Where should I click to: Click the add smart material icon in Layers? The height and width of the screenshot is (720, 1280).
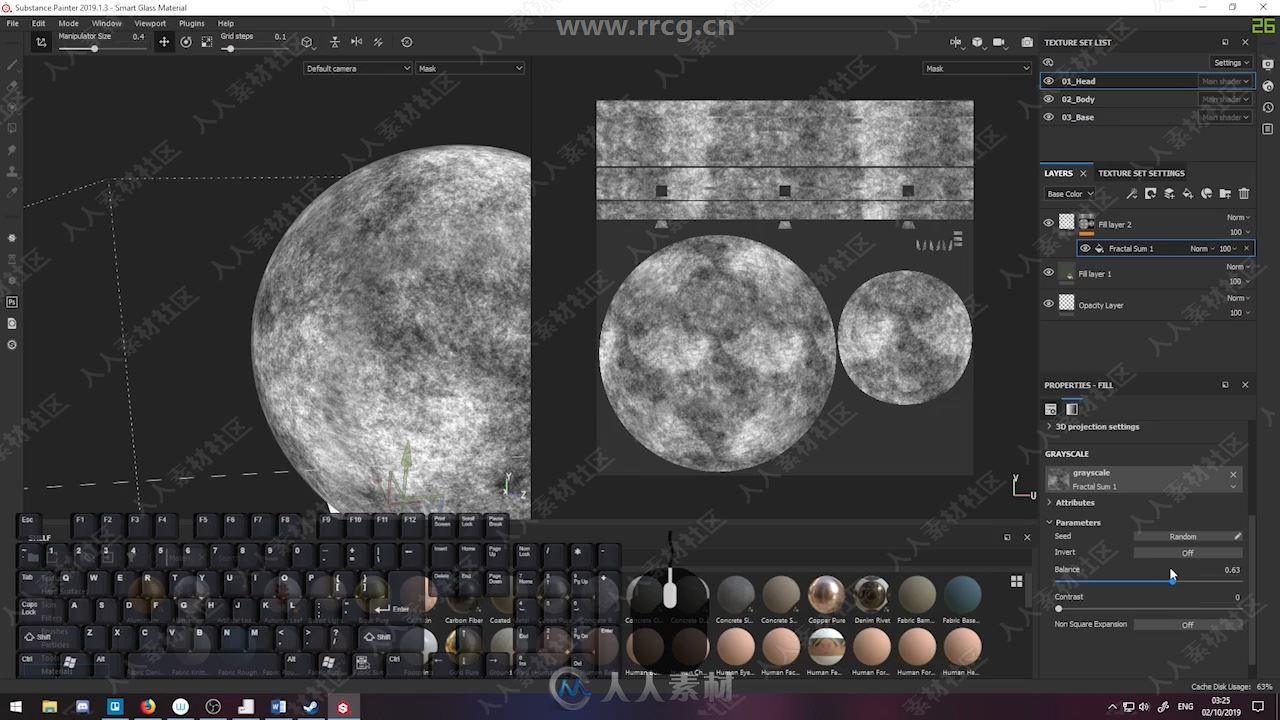(x=1207, y=194)
